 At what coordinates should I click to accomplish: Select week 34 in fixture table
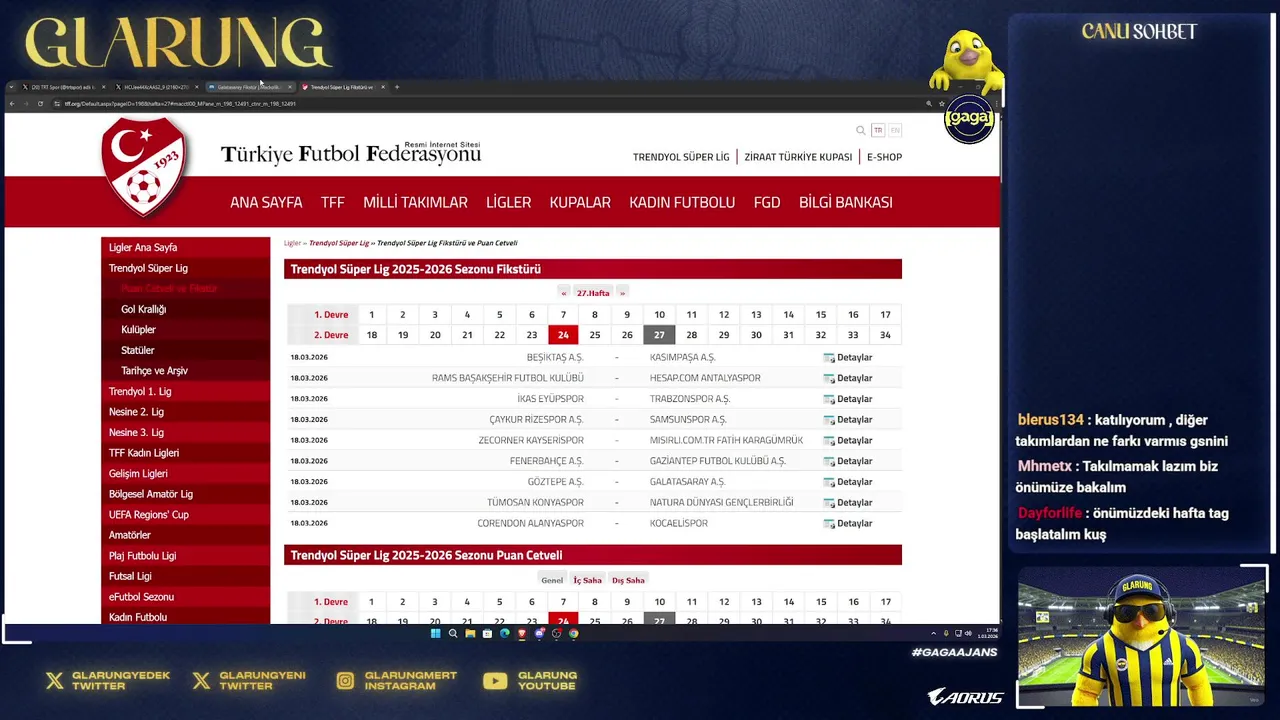pos(885,335)
